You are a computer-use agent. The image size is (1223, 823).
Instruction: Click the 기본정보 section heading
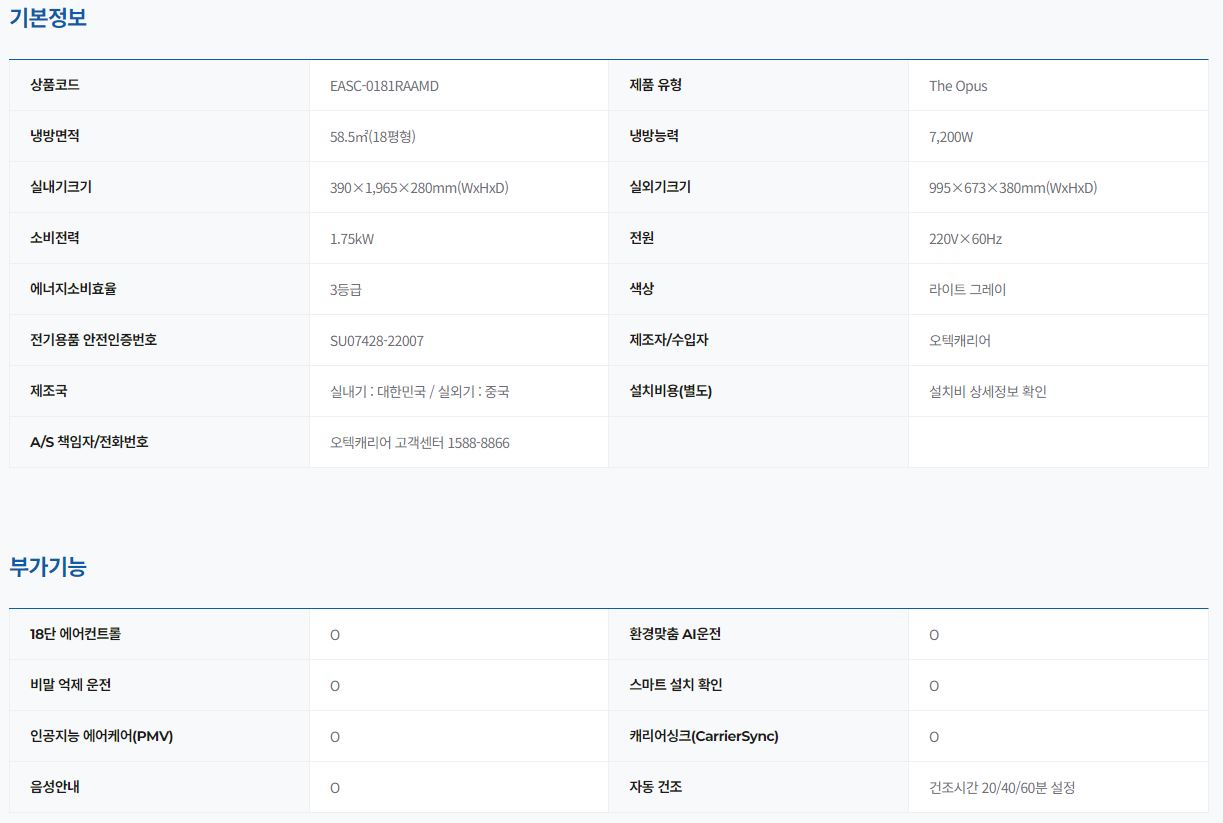click(48, 18)
